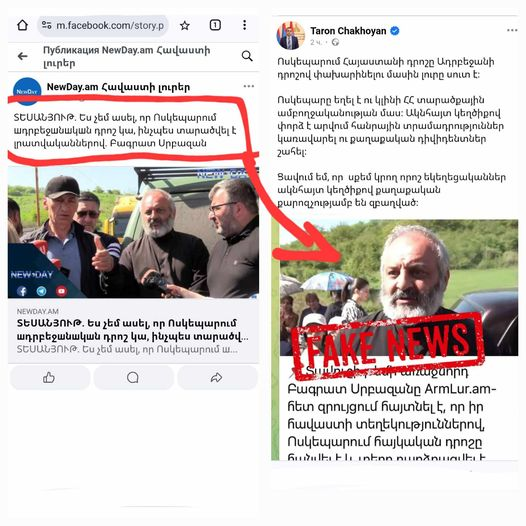Tap the browser home icon
Viewport: 526px width, 526px height.
click(22, 25)
